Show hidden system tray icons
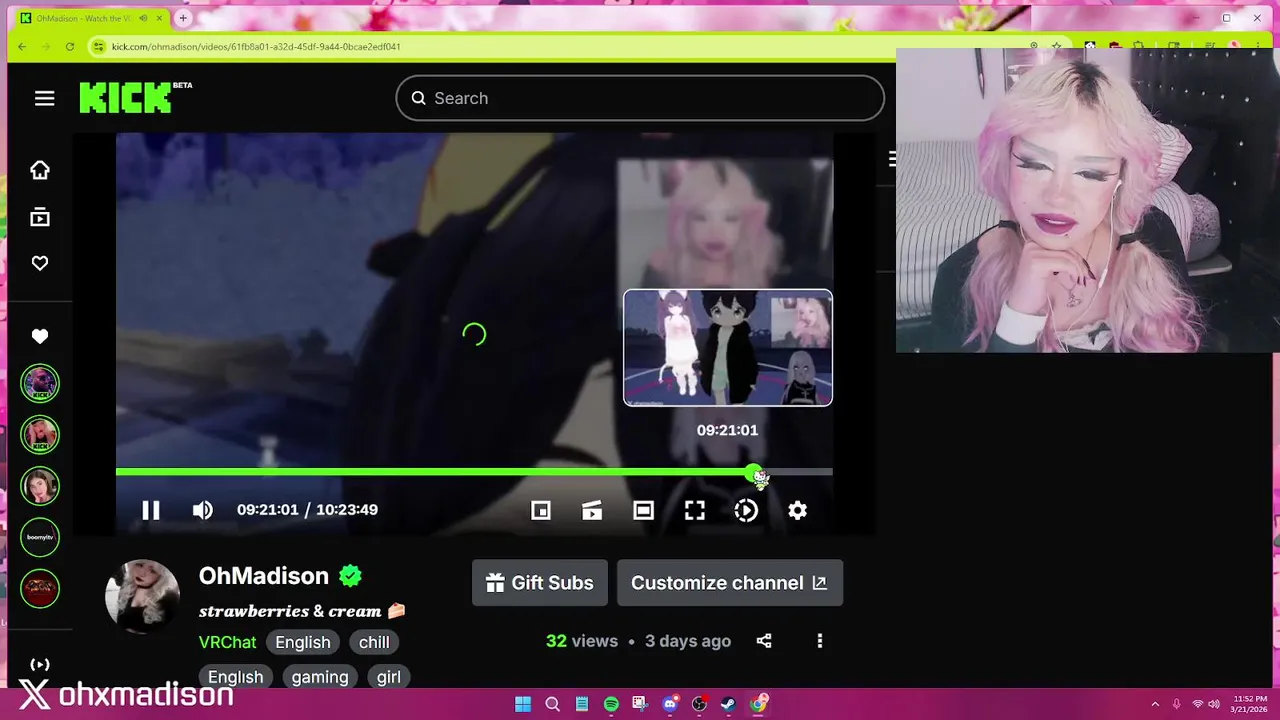This screenshot has width=1280, height=720. 1155,704
